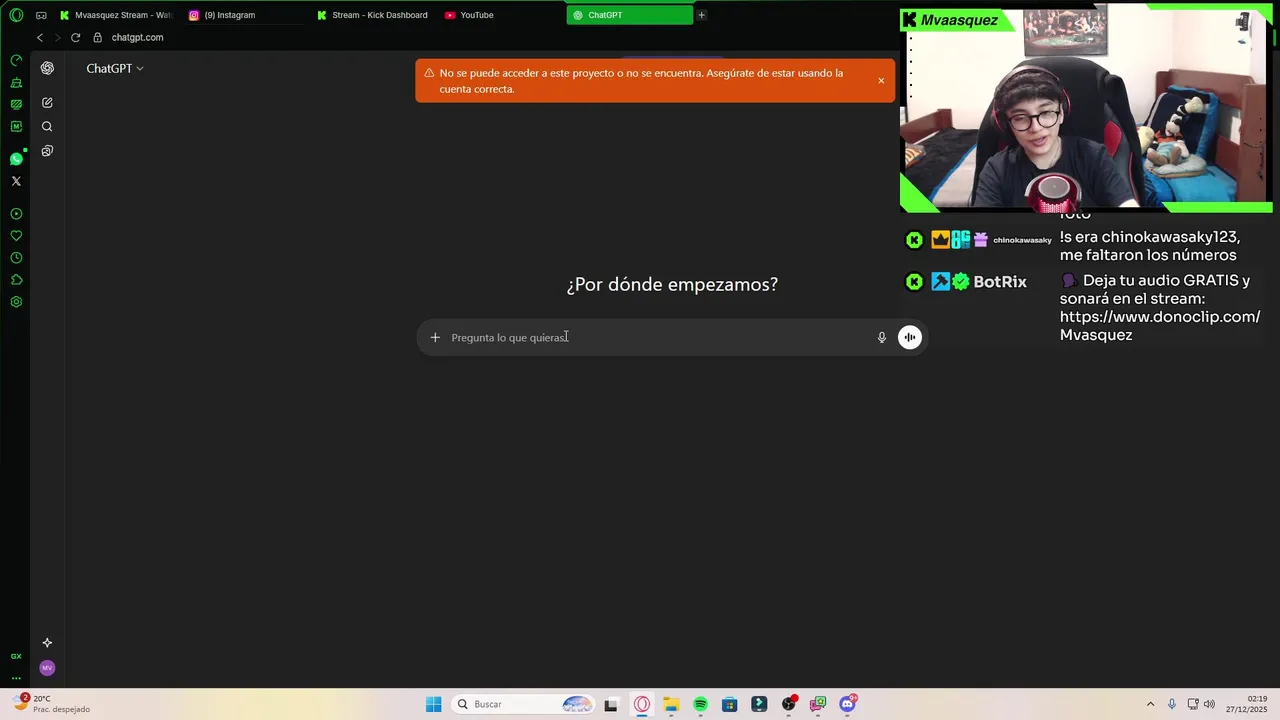The image size is (1280, 720).
Task: Click the site lock icon in address bar
Action: [x=98, y=37]
